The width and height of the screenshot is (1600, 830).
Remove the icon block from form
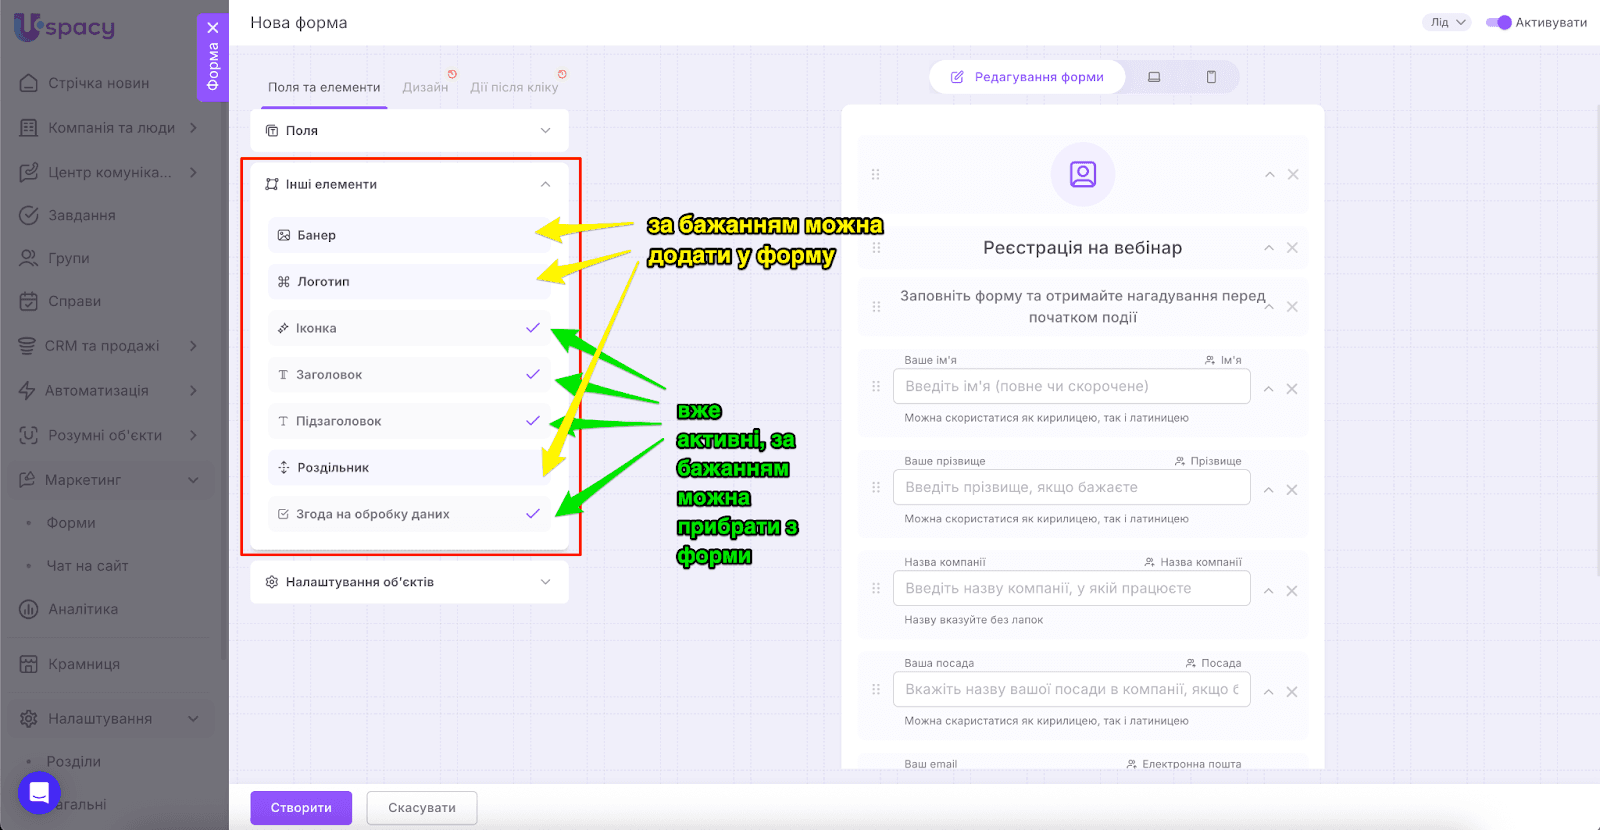[1293, 174]
